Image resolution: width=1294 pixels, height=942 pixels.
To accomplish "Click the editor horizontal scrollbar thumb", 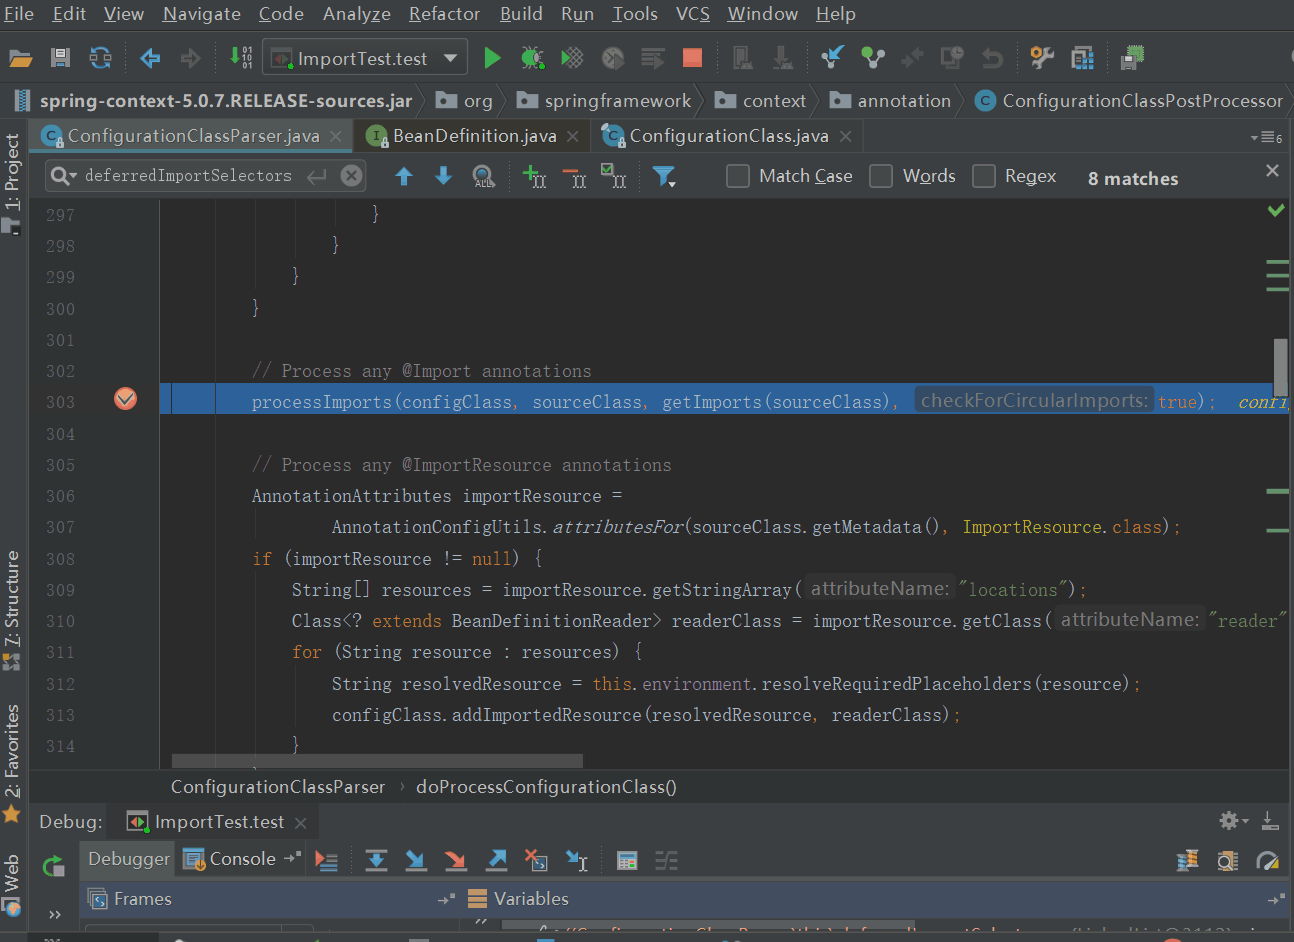I will pos(377,761).
